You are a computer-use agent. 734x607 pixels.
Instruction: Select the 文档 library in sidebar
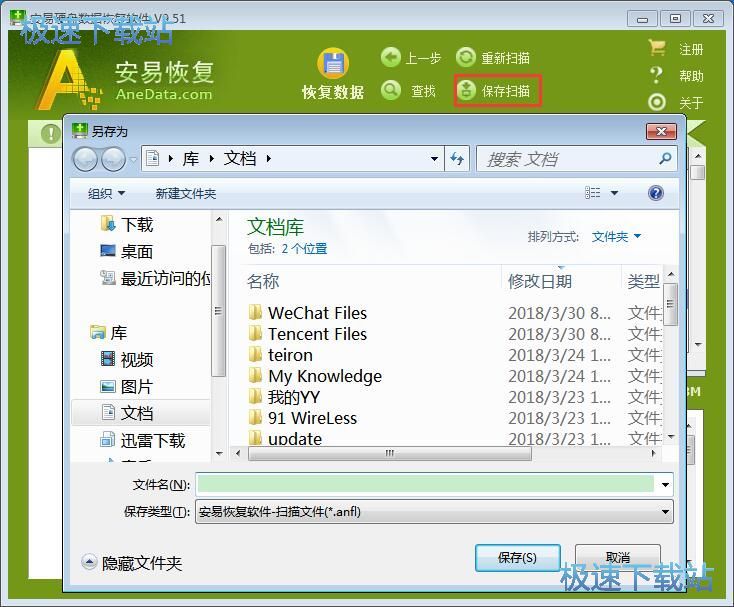[140, 413]
